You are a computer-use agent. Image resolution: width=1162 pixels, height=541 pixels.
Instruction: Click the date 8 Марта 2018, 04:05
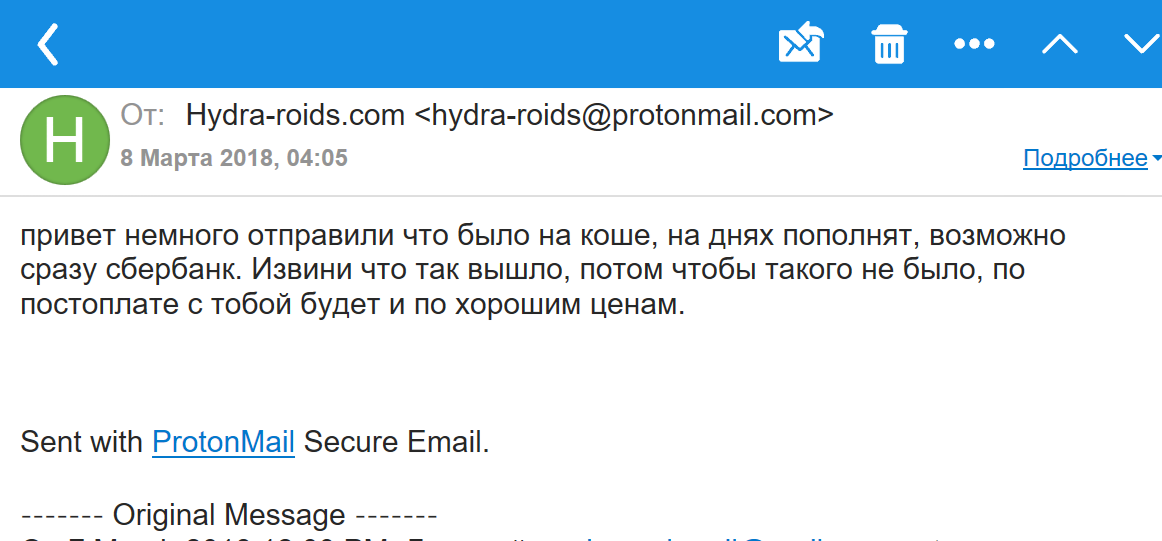pos(233,159)
